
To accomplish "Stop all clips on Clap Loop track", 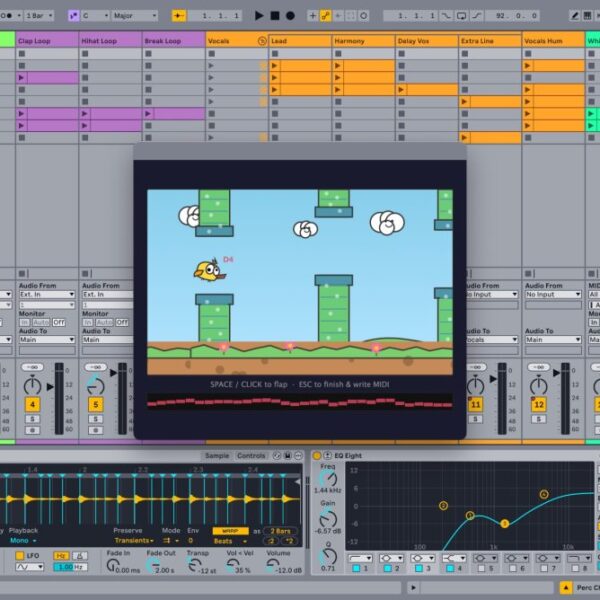I will pos(22,273).
